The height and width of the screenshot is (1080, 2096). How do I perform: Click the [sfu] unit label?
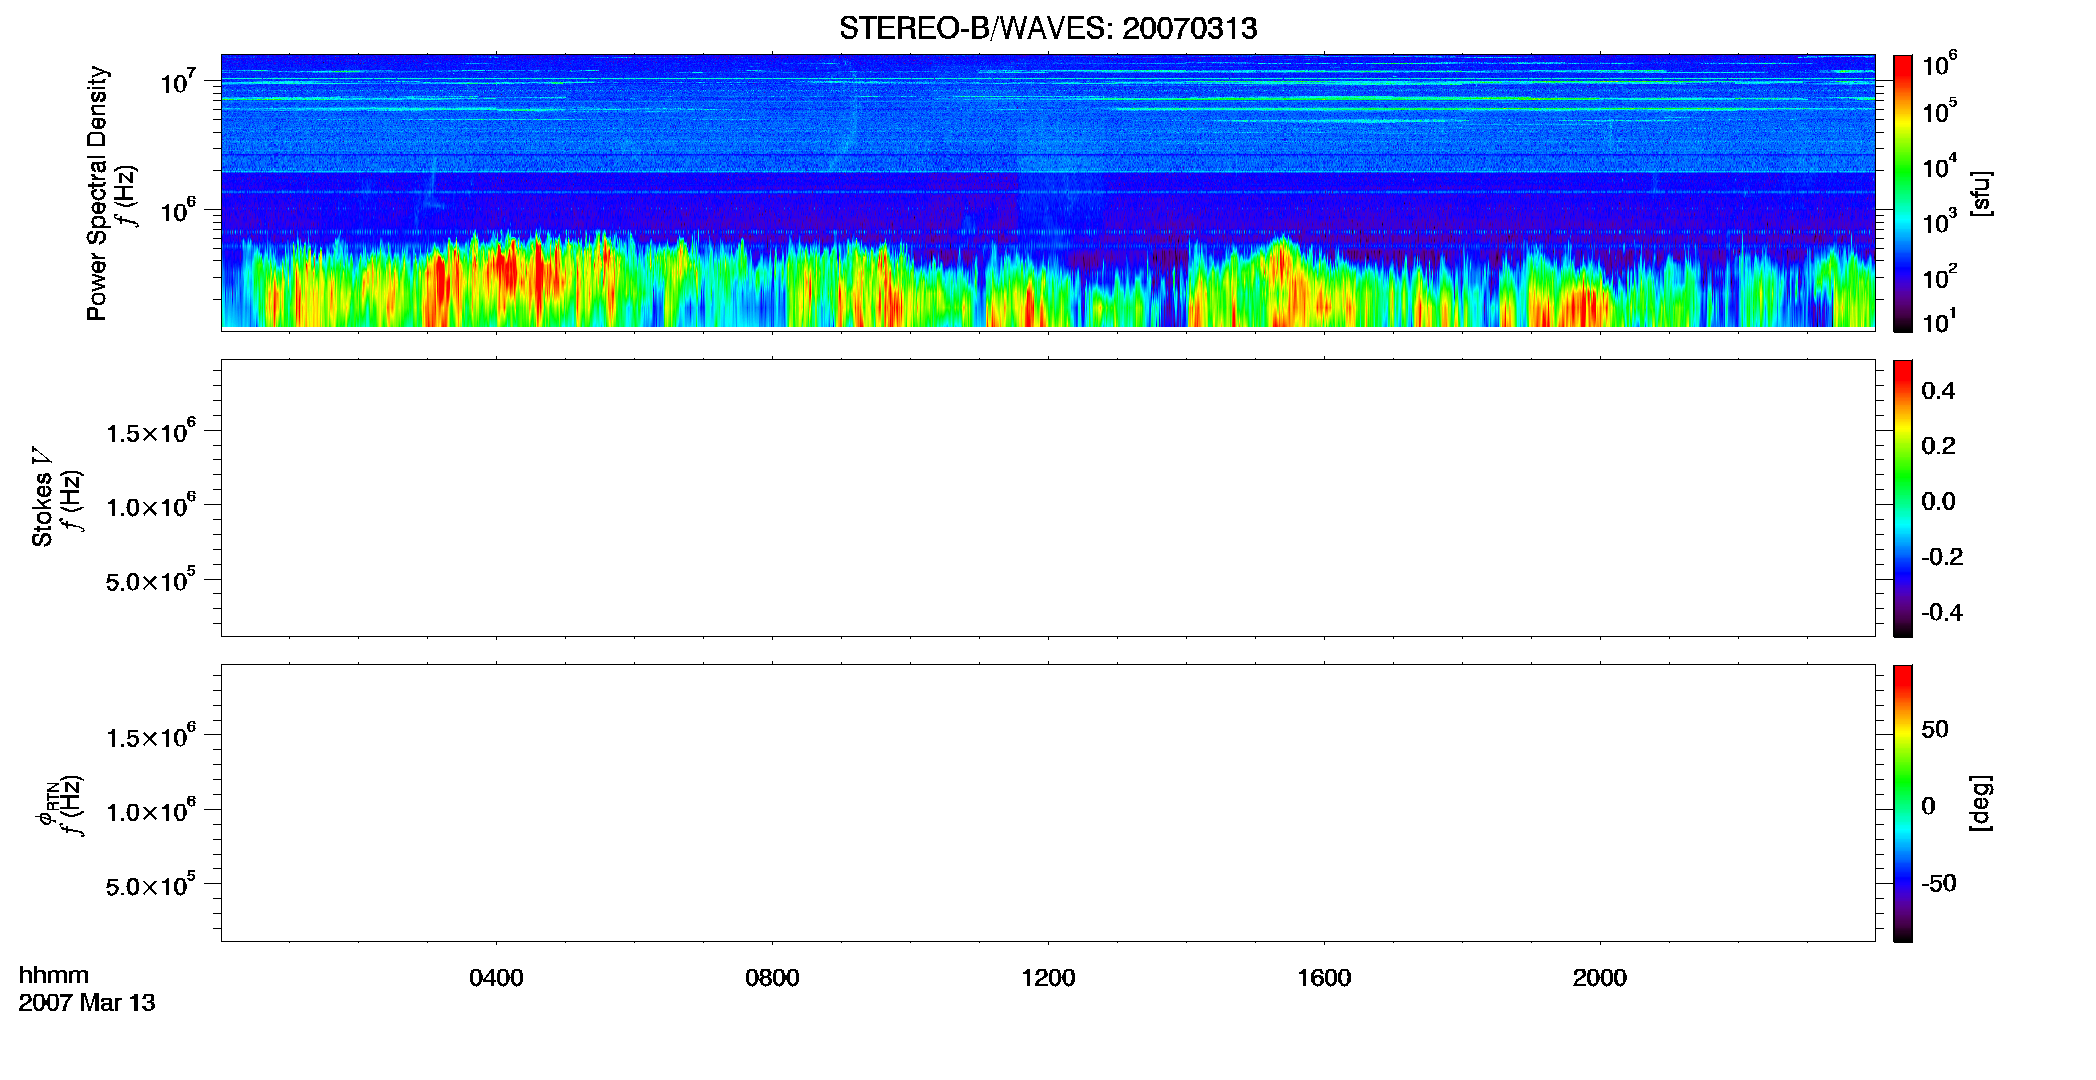click(x=1981, y=193)
